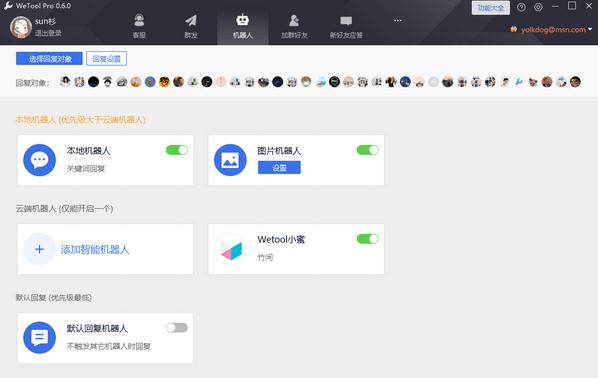Click the 默认回复机器人 message icon
598x378 pixels.
tap(40, 338)
